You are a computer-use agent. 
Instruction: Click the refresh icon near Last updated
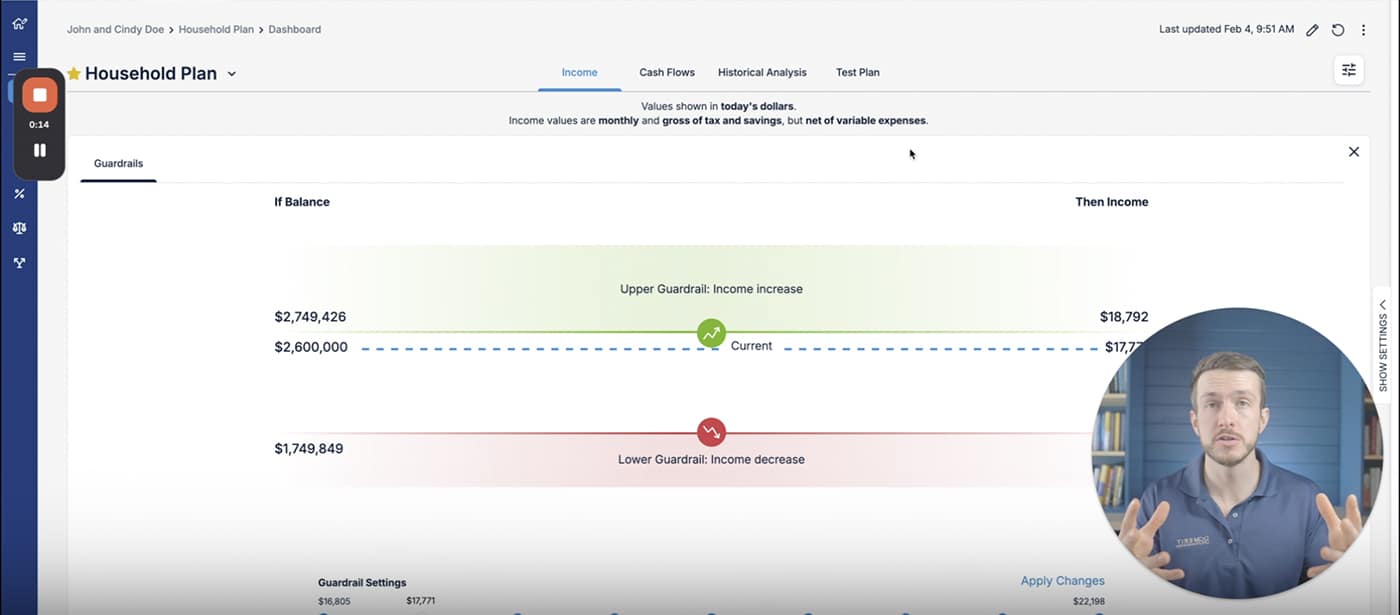click(x=1338, y=30)
